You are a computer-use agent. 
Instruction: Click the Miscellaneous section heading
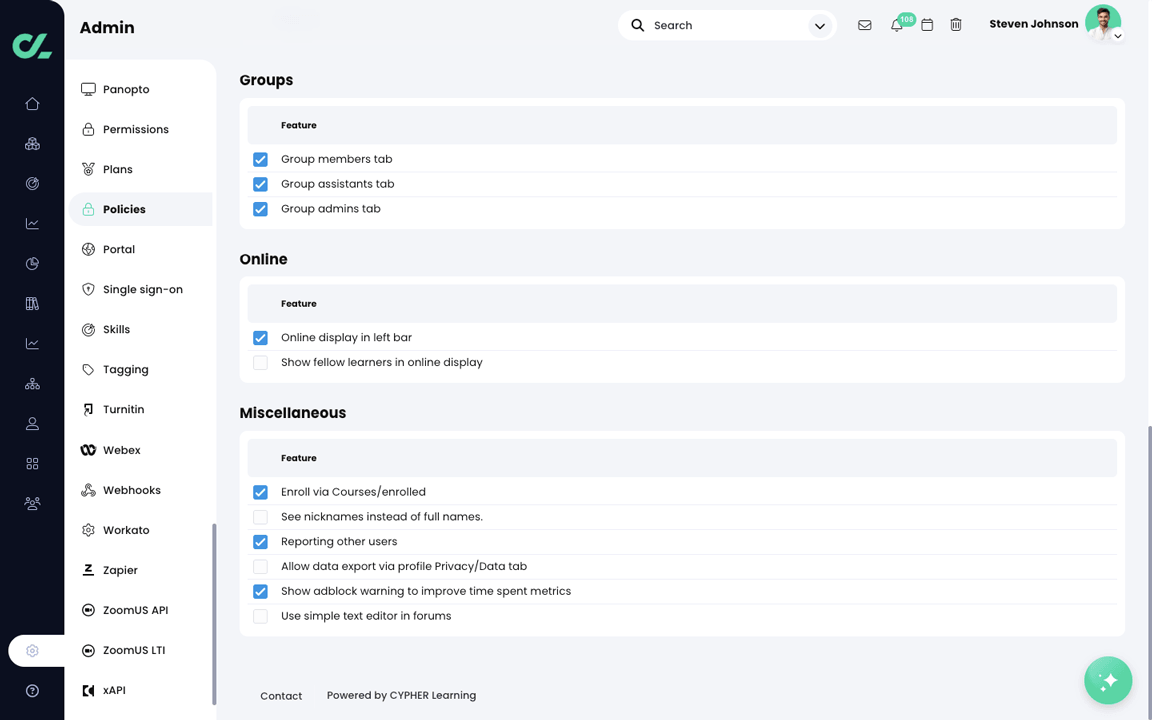tap(292, 413)
